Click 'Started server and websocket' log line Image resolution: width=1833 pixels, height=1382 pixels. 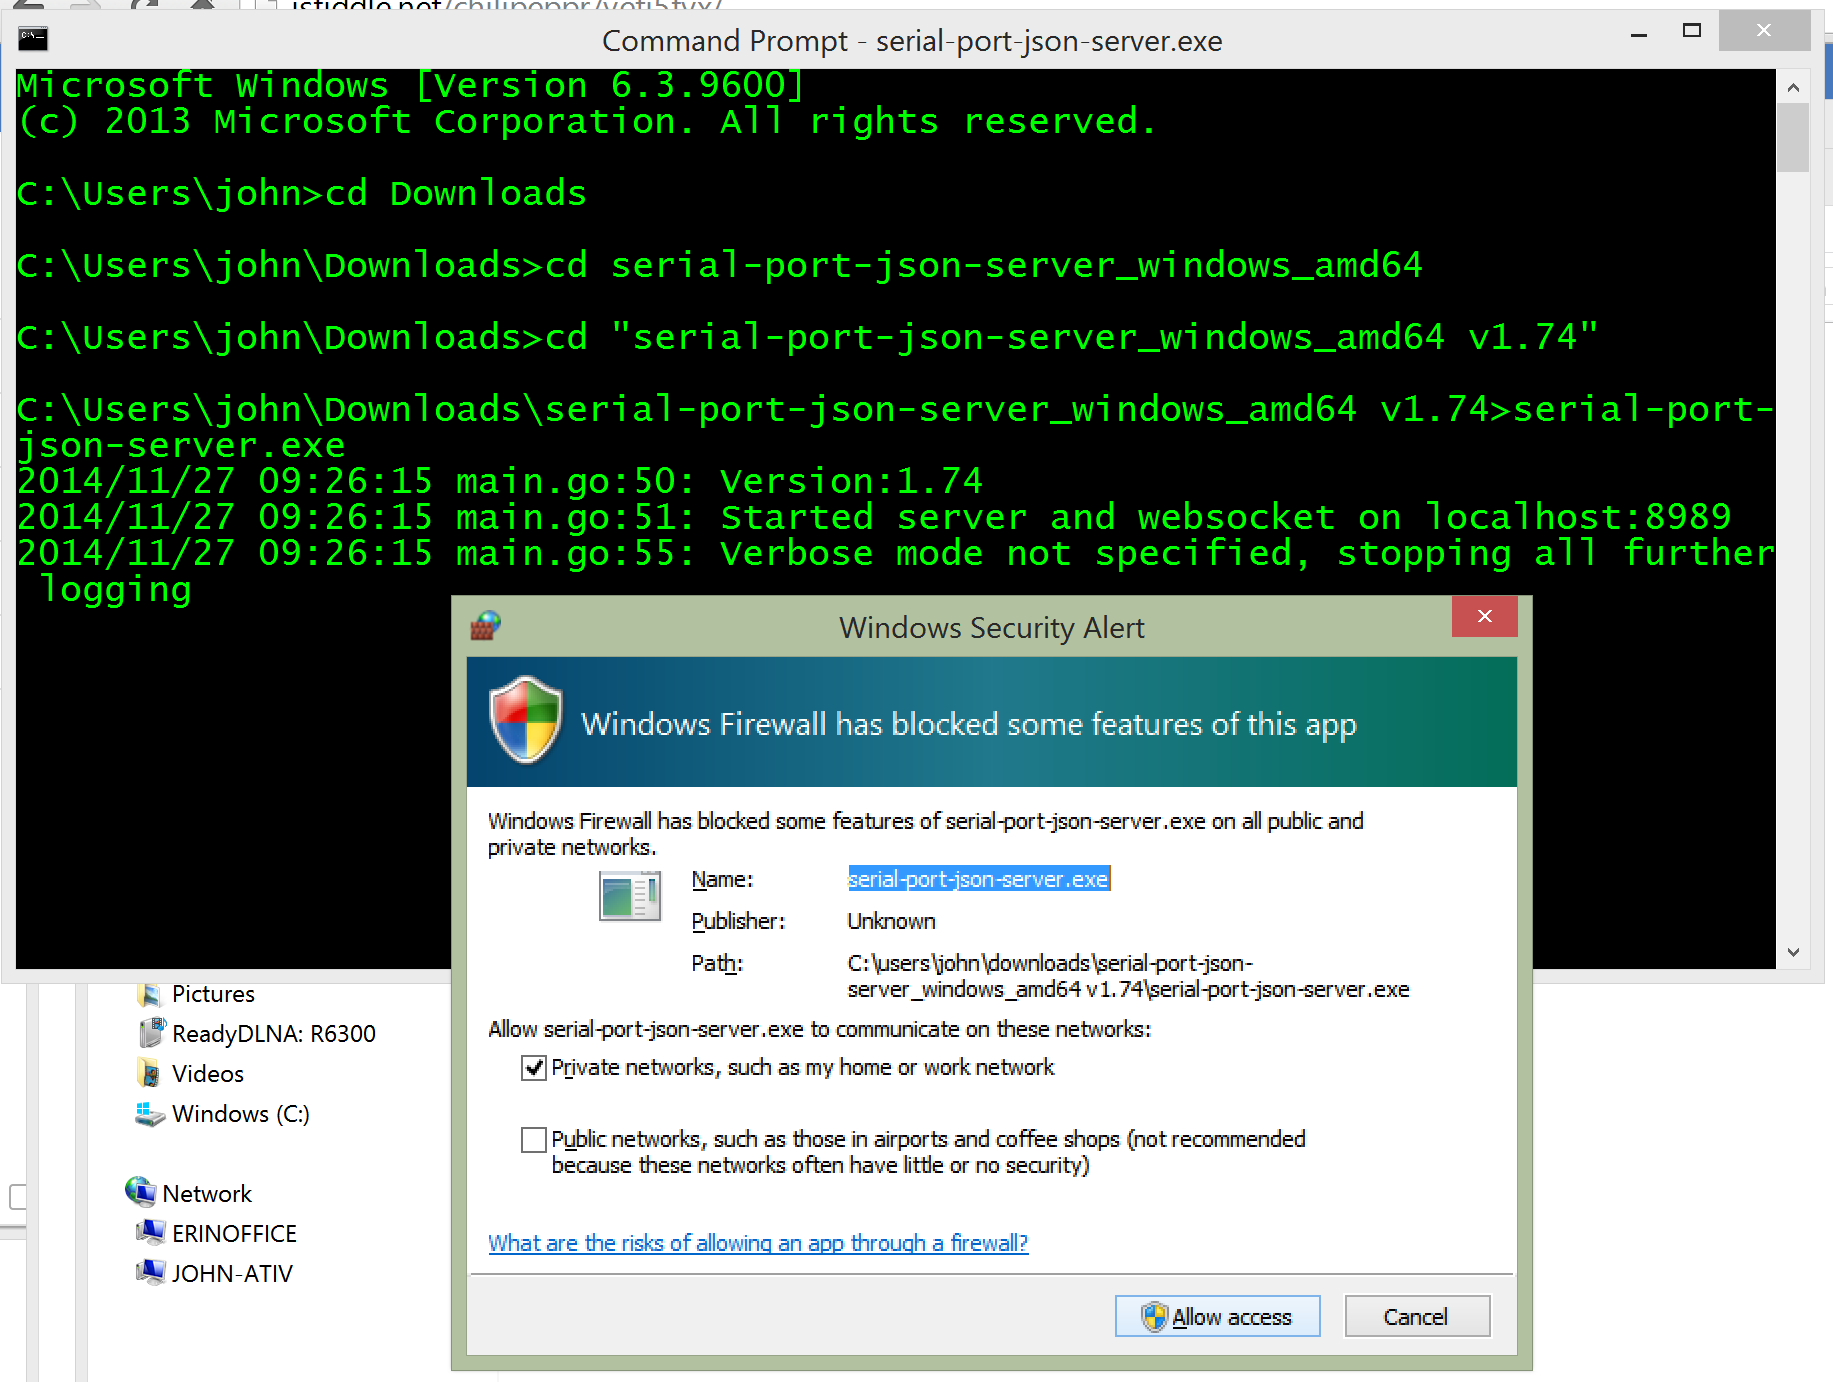click(x=873, y=517)
